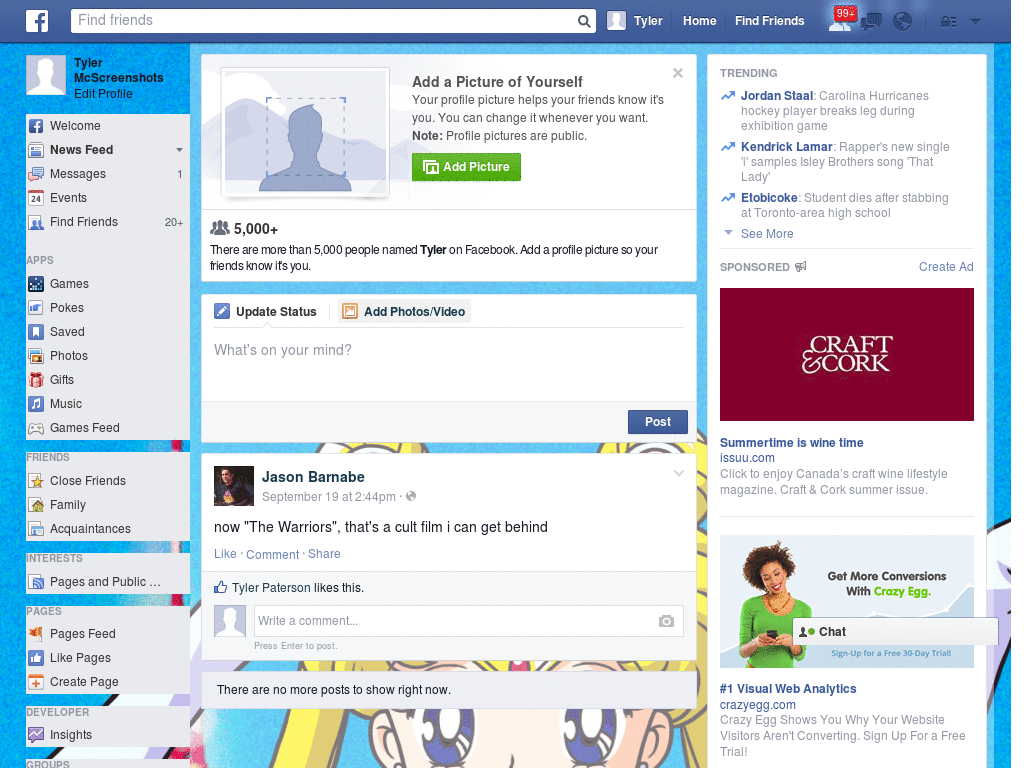Image resolution: width=1024 pixels, height=768 pixels.
Task: Share Jason Barnabe's post
Action: coord(324,554)
